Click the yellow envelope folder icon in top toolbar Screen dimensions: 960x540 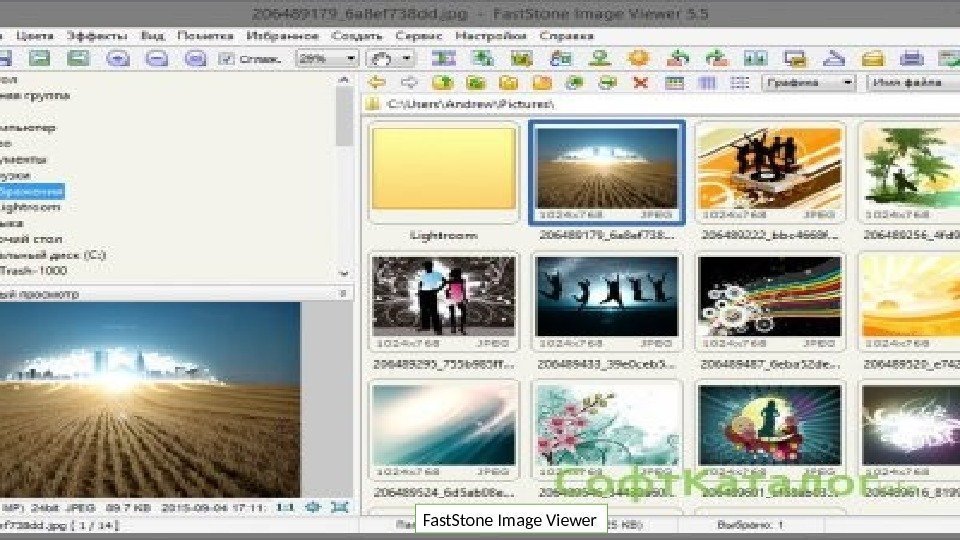(872, 59)
